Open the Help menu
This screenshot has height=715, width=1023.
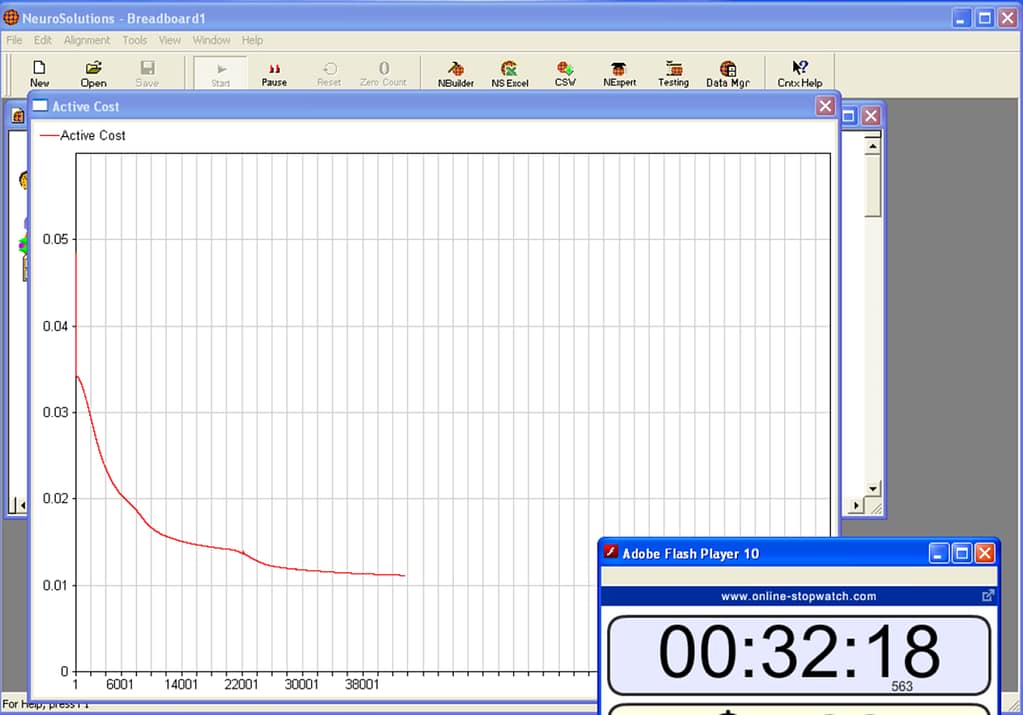[x=252, y=40]
